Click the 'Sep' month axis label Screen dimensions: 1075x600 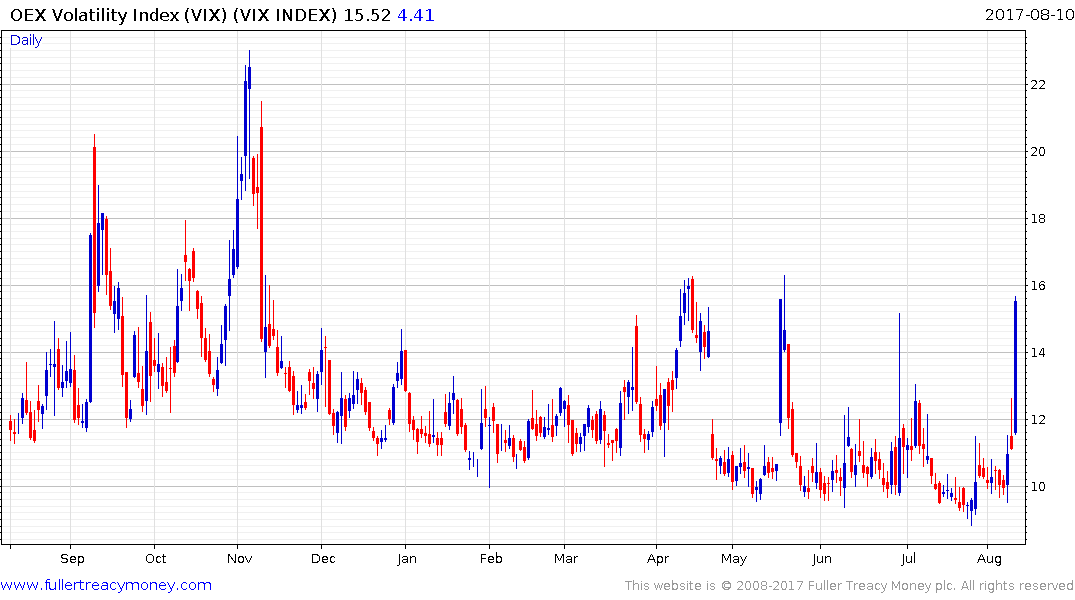click(72, 558)
